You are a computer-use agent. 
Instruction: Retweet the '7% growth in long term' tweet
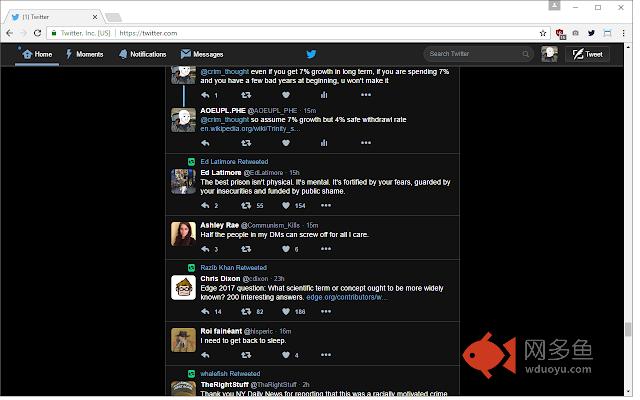(x=246, y=95)
